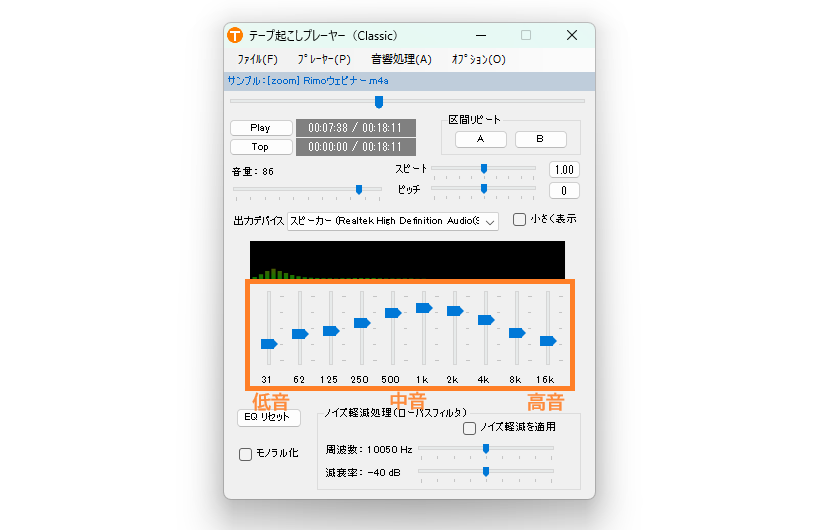The width and height of the screenshot is (814, 530).
Task: Open the 音響処理(A) menu
Action: click(401, 59)
